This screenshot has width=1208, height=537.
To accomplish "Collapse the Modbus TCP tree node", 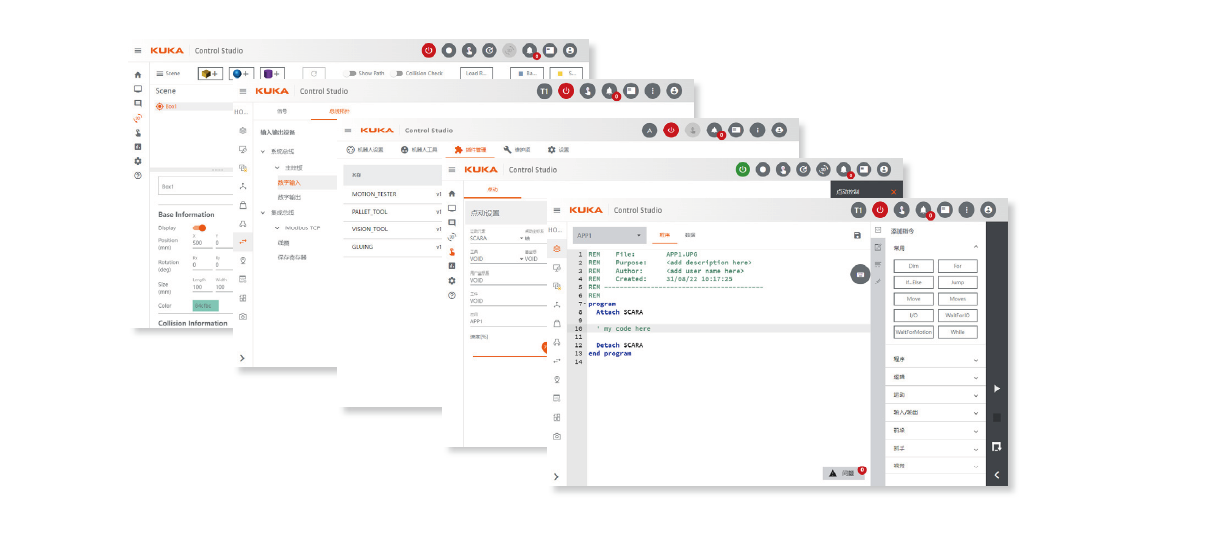I will [x=276, y=227].
